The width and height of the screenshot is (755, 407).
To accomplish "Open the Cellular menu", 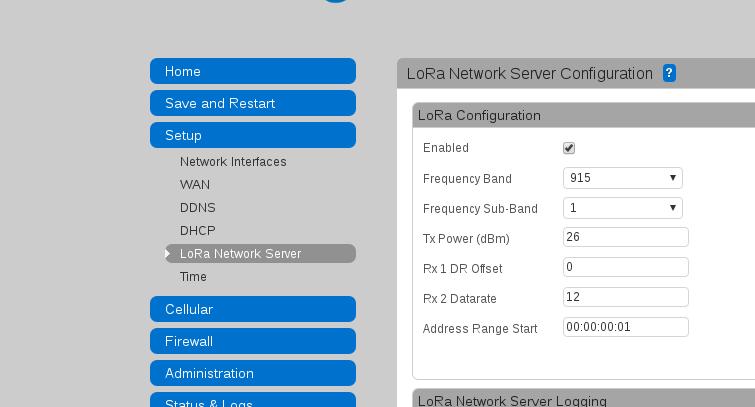I will point(253,309).
